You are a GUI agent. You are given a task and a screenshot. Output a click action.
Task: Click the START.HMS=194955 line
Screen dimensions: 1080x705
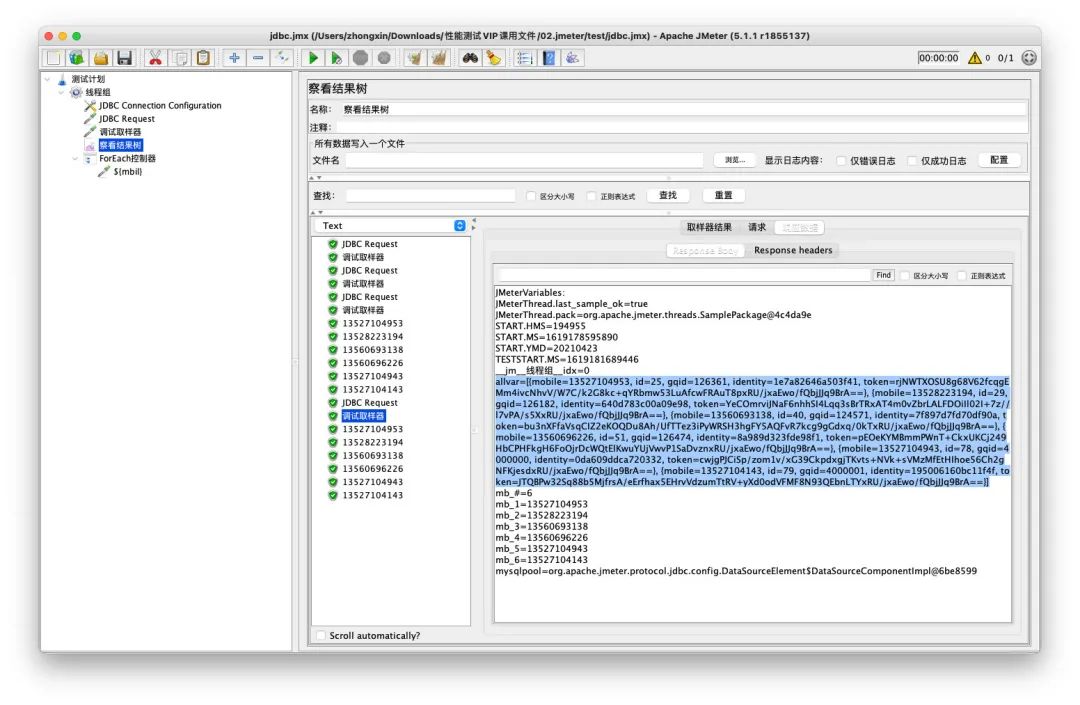[540, 326]
